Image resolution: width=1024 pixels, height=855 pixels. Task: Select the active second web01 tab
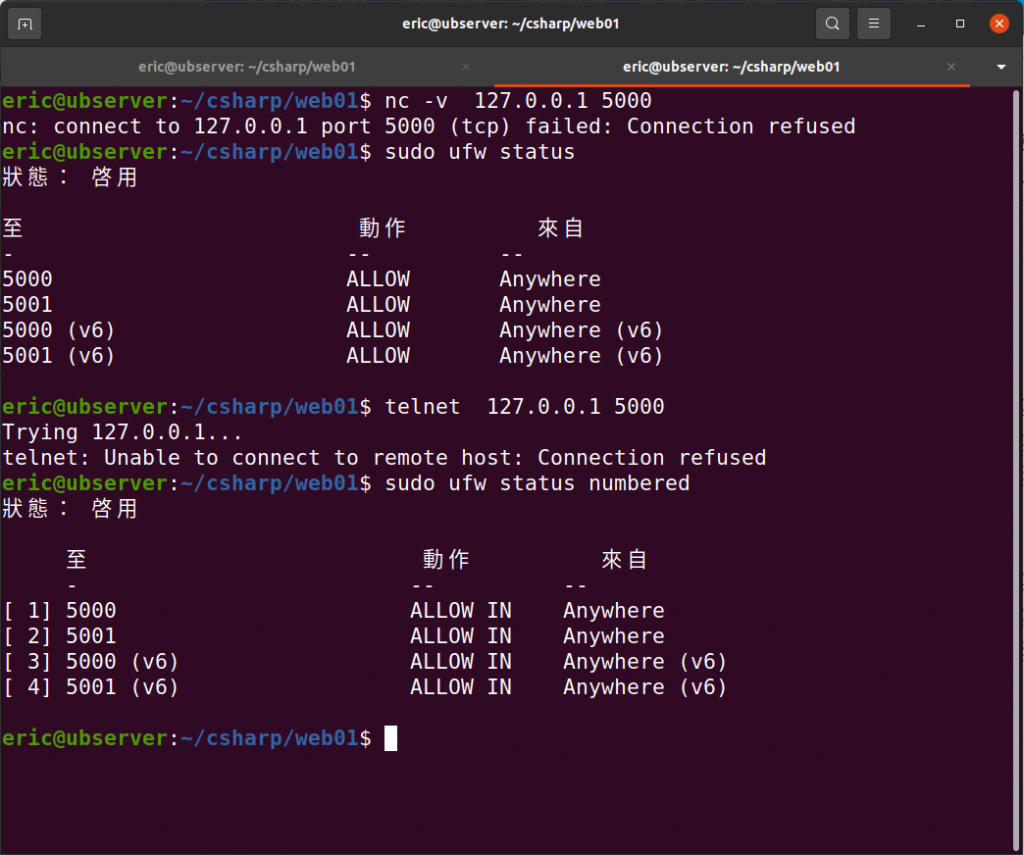point(731,67)
